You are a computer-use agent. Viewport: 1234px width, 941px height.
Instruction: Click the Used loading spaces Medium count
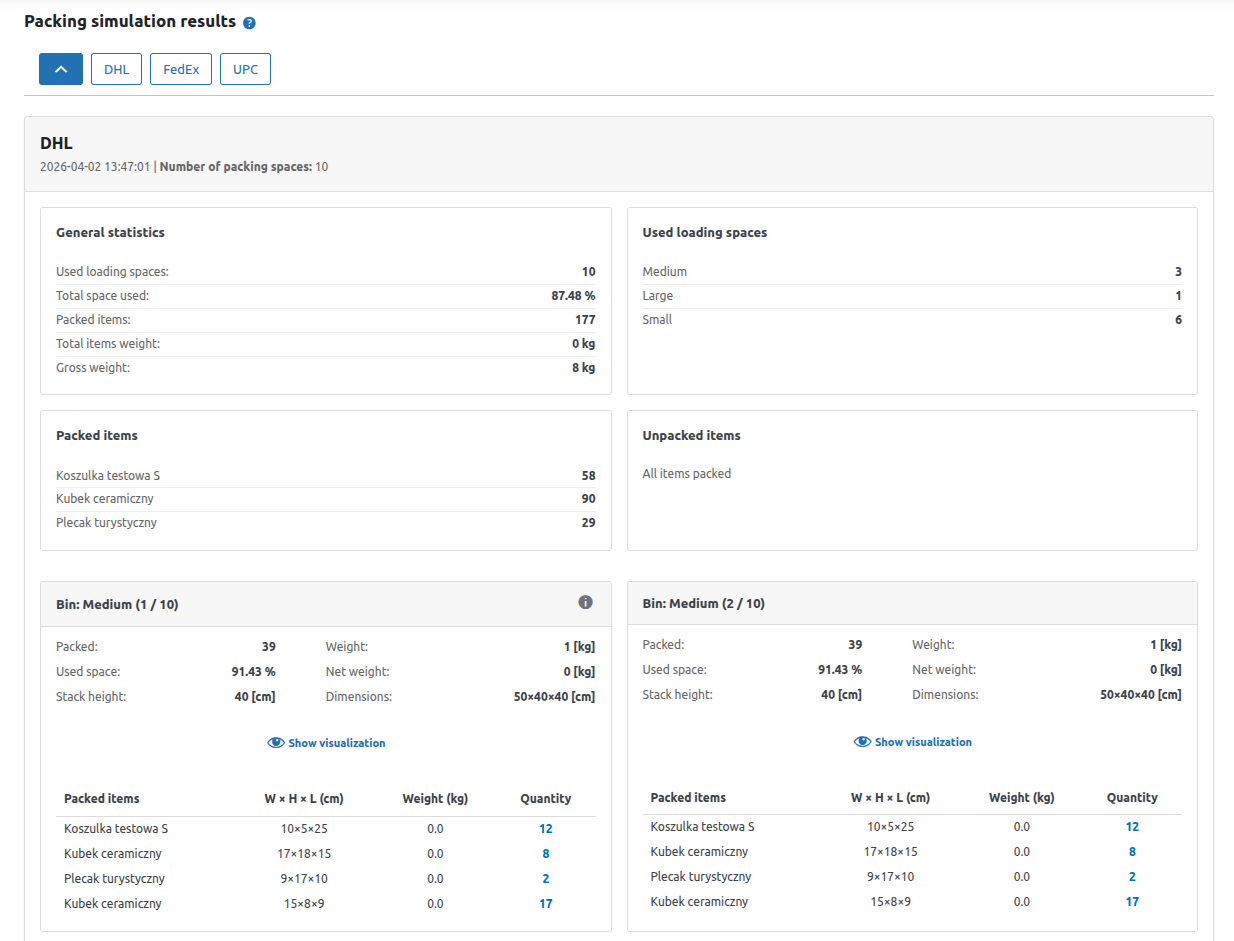[x=1178, y=271]
